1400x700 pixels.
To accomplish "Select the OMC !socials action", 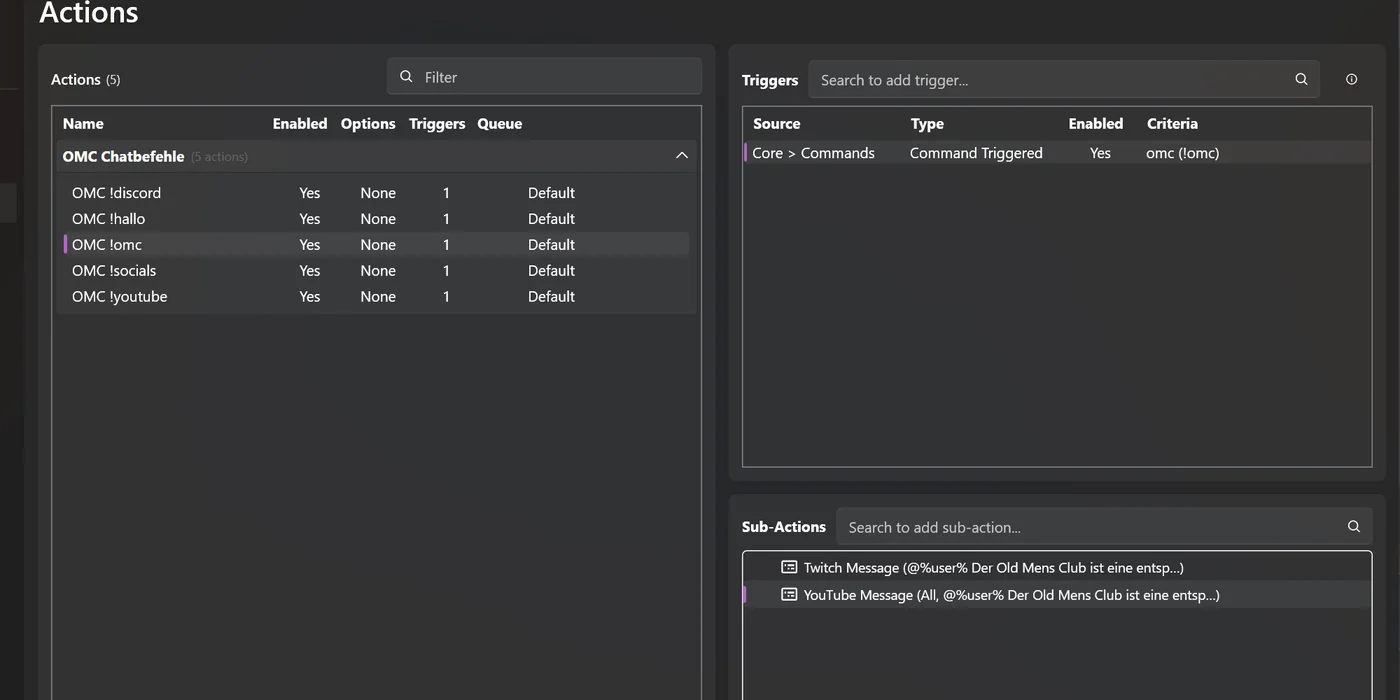I will click(374, 271).
